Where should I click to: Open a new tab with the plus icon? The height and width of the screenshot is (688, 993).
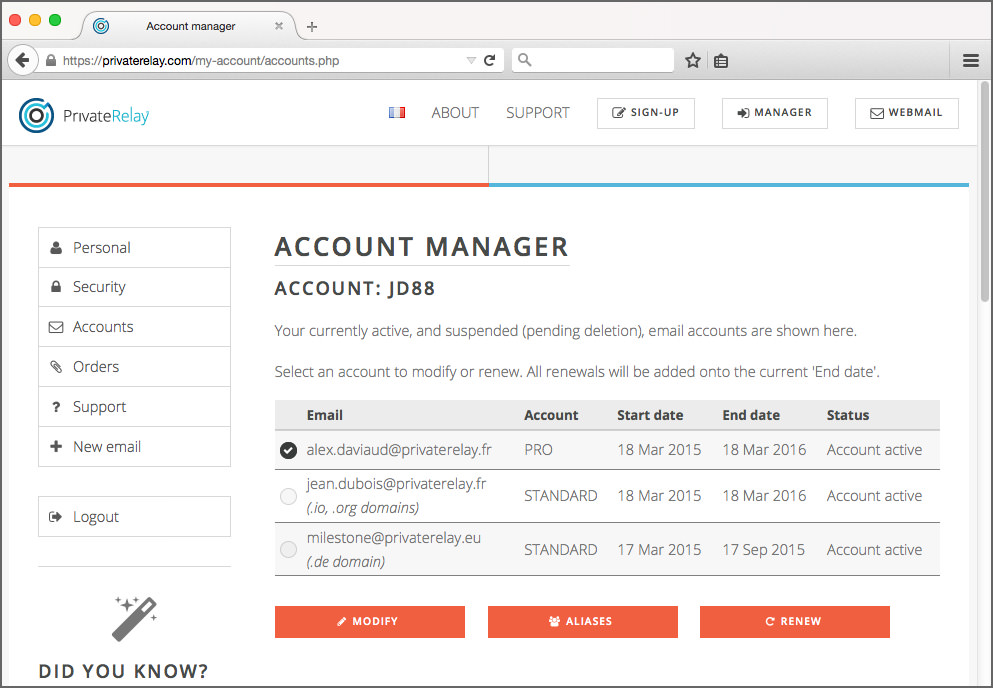312,27
